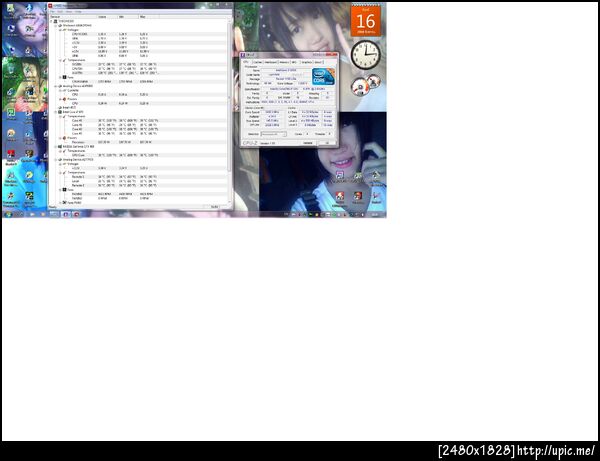
Task: Click the CPU-Z title bar icon
Action: point(243,55)
